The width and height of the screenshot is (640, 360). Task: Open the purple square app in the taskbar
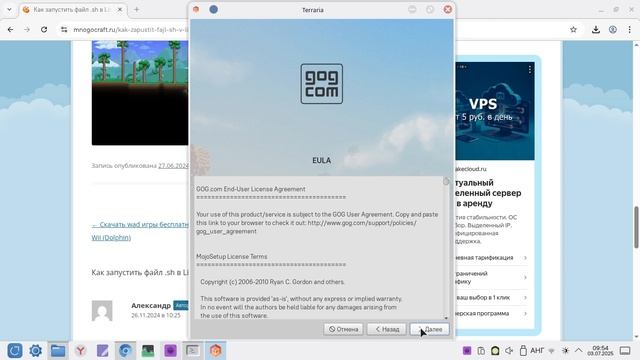tap(170, 351)
